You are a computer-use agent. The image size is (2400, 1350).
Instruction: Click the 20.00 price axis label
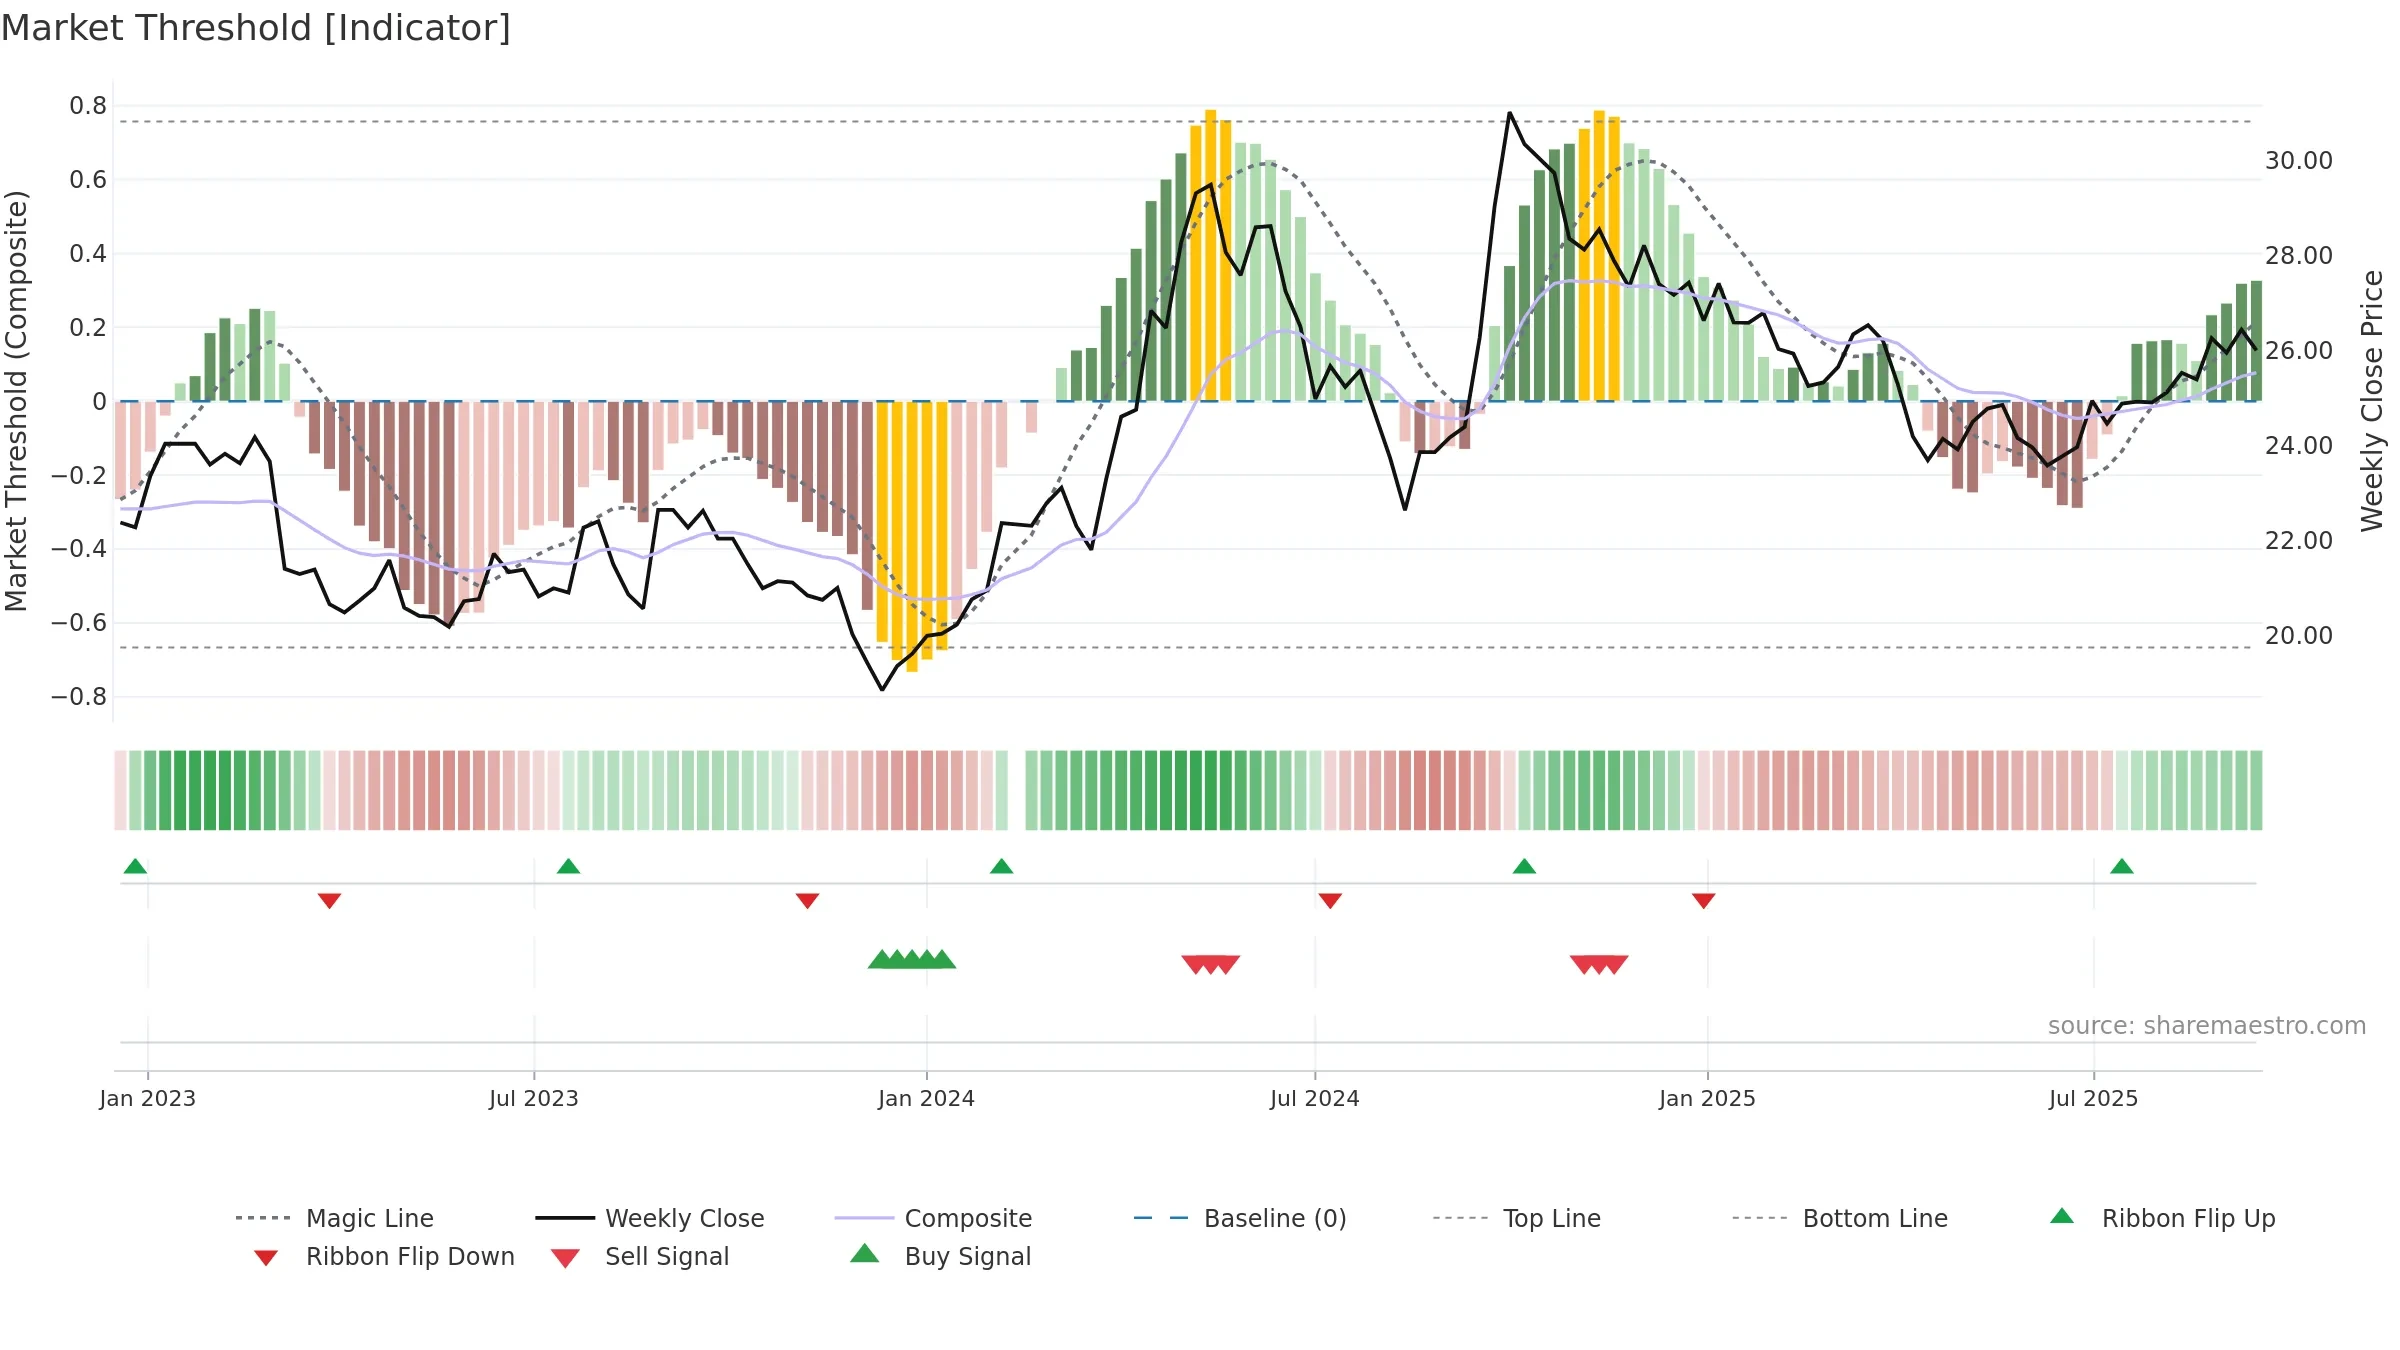click(x=2299, y=636)
